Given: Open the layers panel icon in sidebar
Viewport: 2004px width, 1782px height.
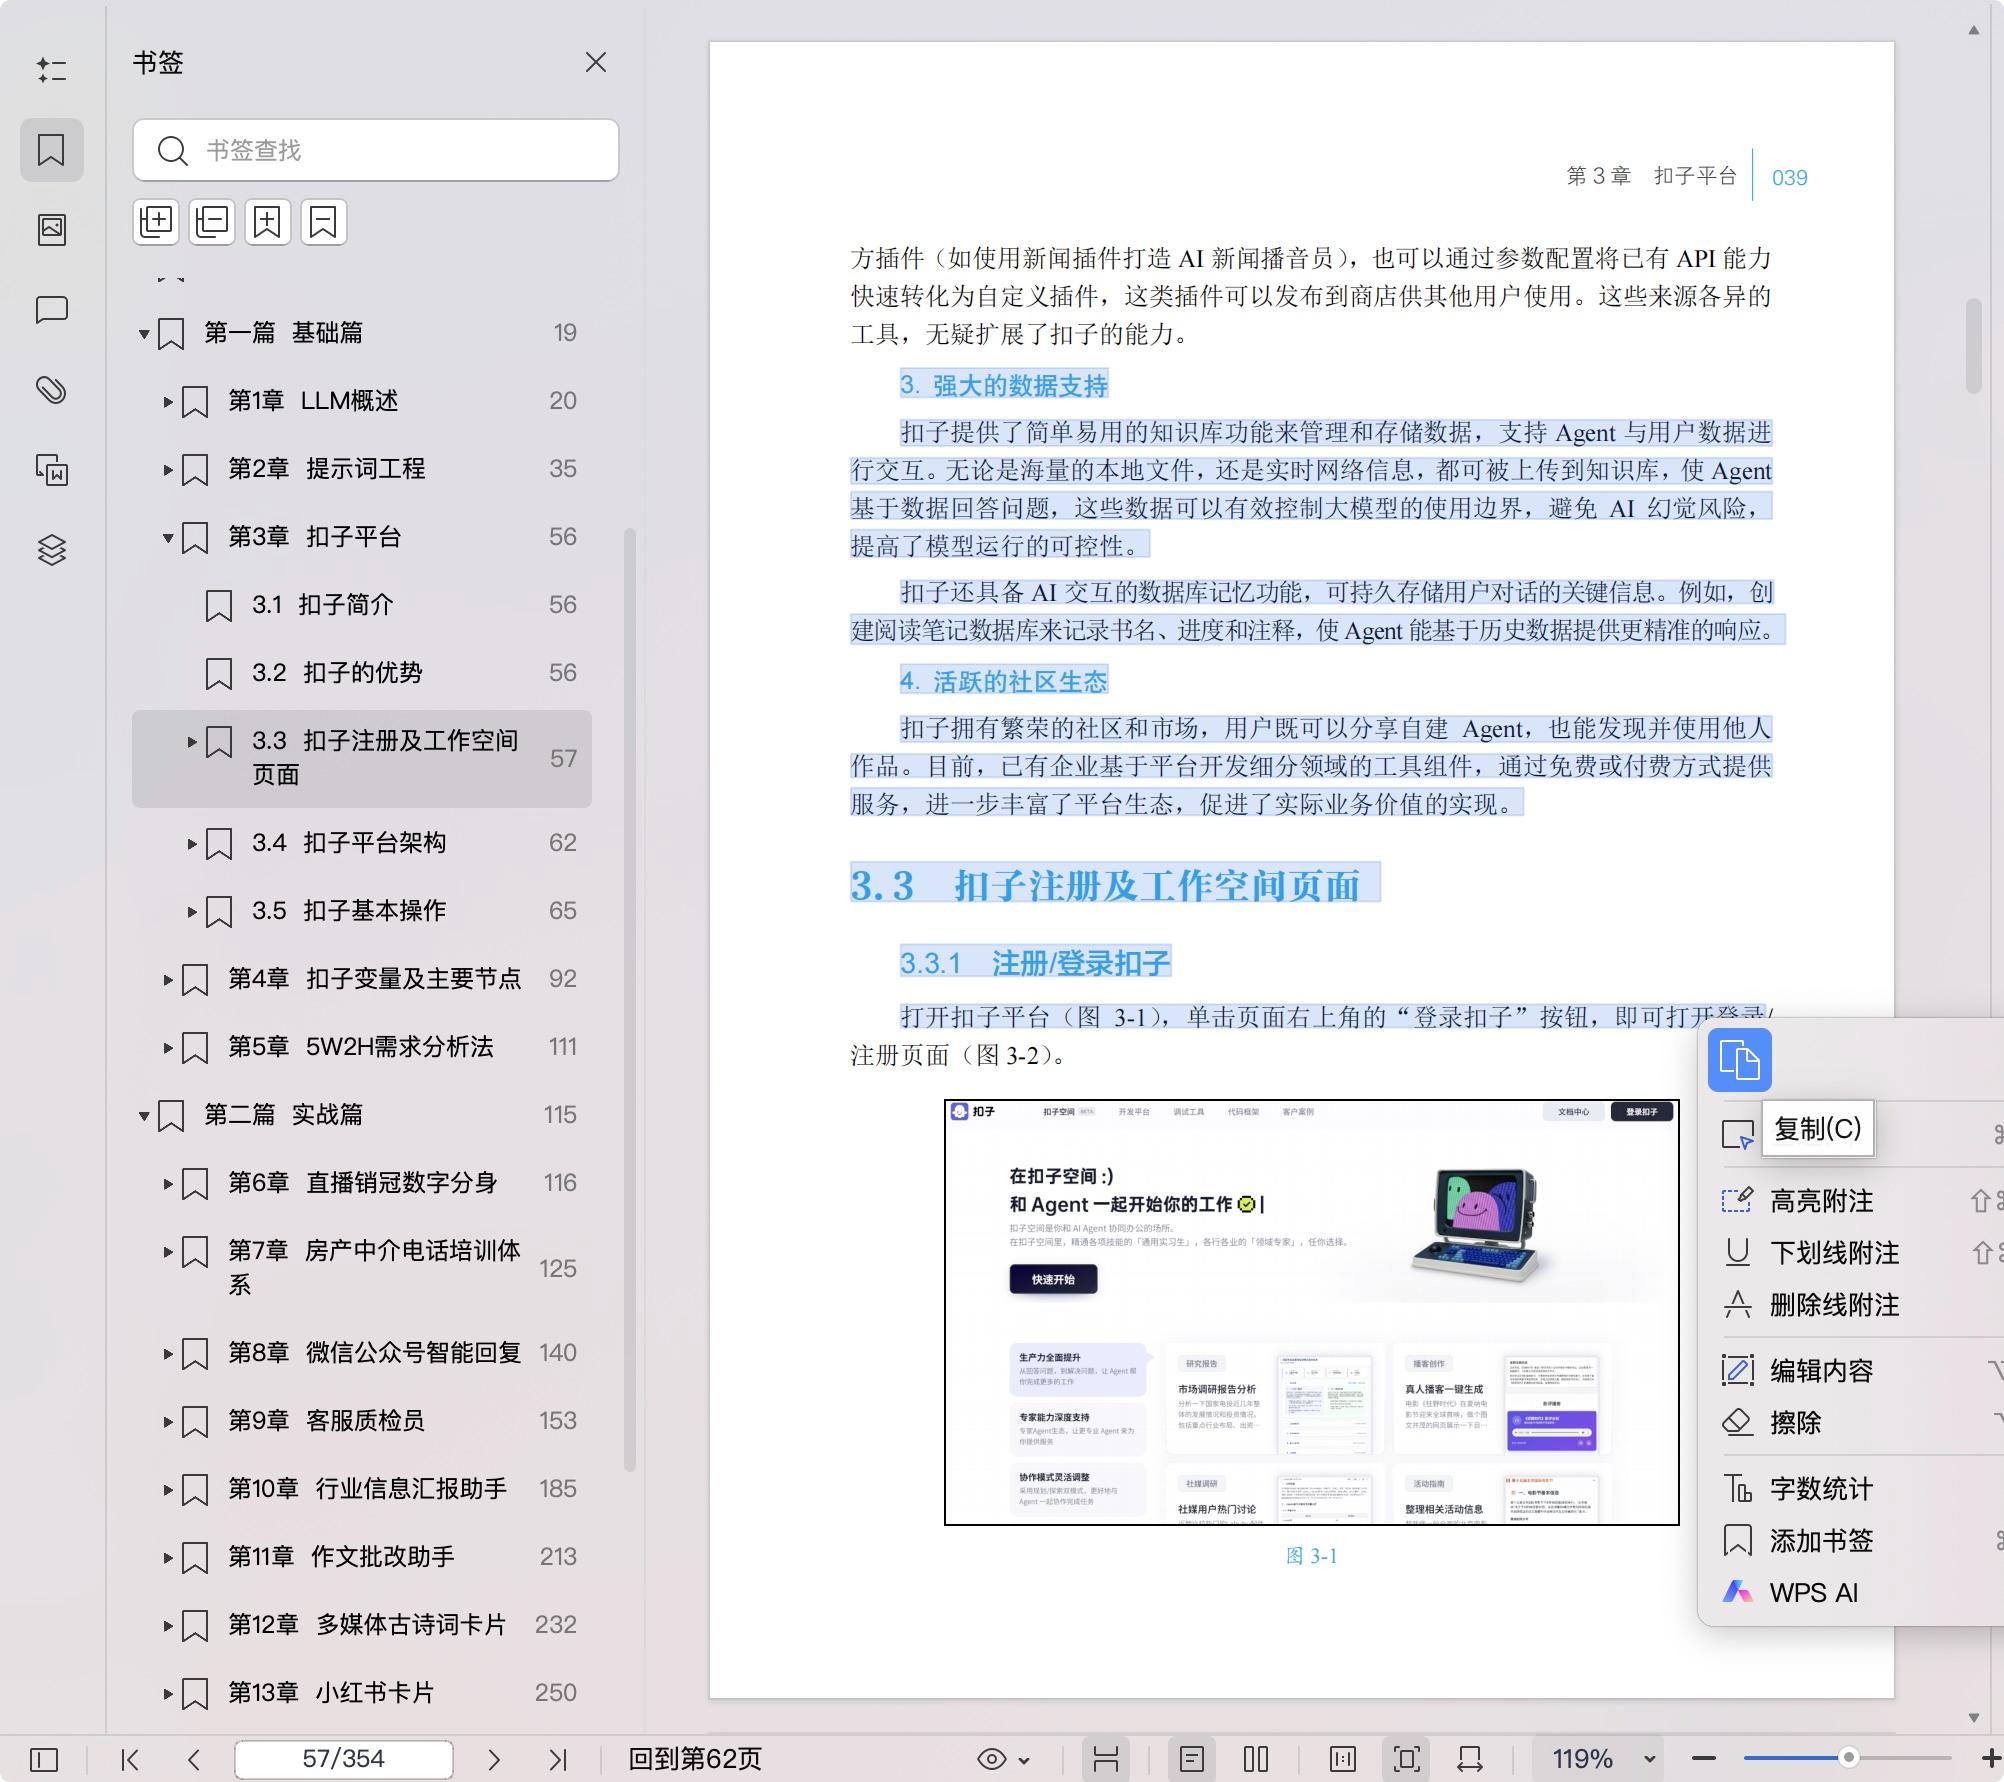Looking at the screenshot, I should (x=52, y=549).
